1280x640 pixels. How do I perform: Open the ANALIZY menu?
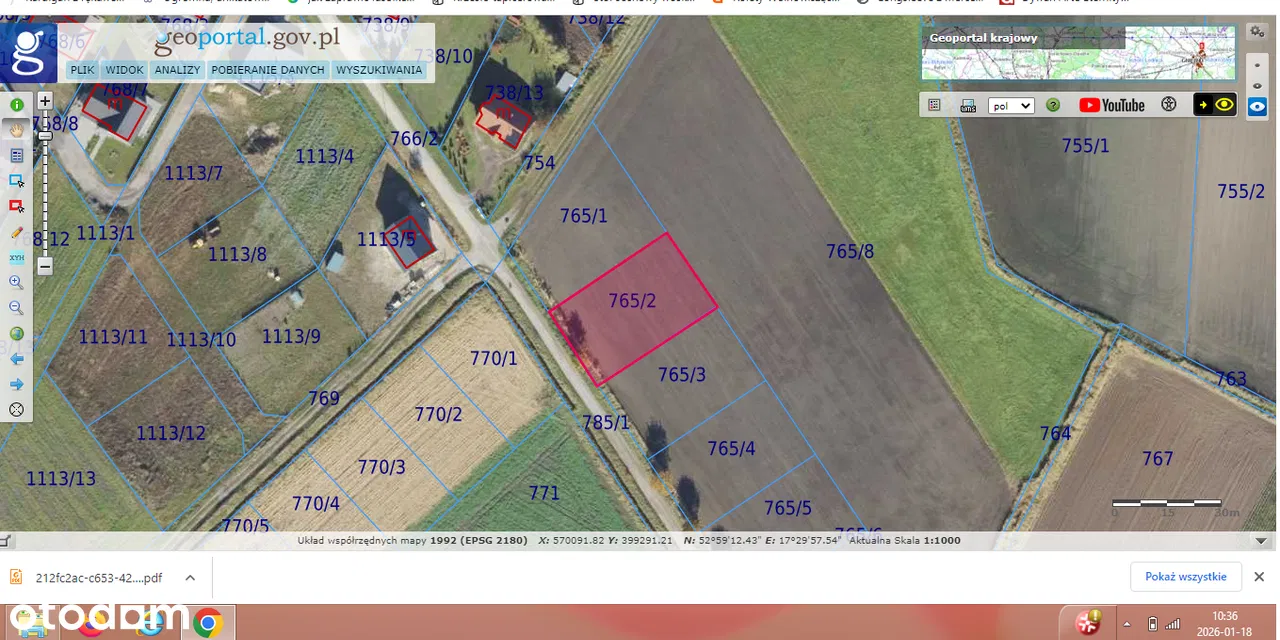pyautogui.click(x=178, y=70)
